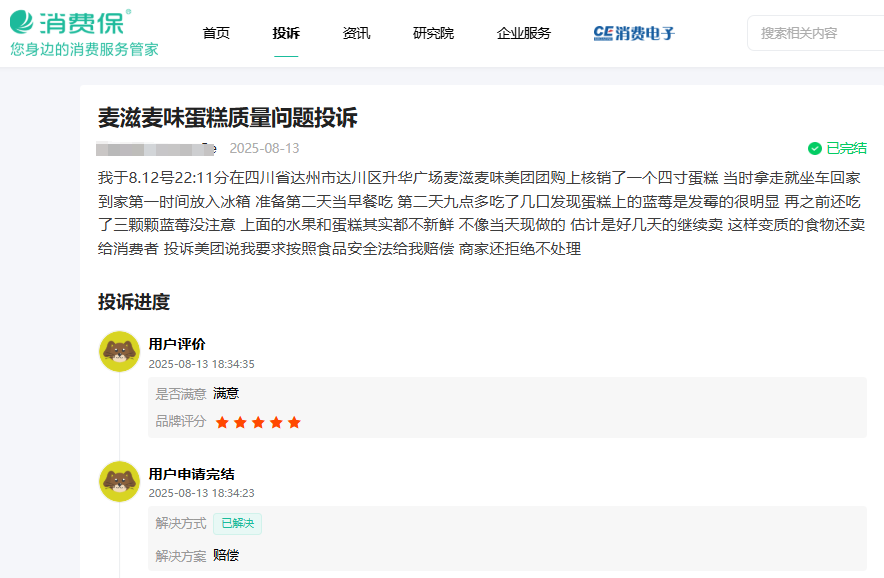The width and height of the screenshot is (884, 578).
Task: Click the 已完结 status text
Action: [x=846, y=148]
